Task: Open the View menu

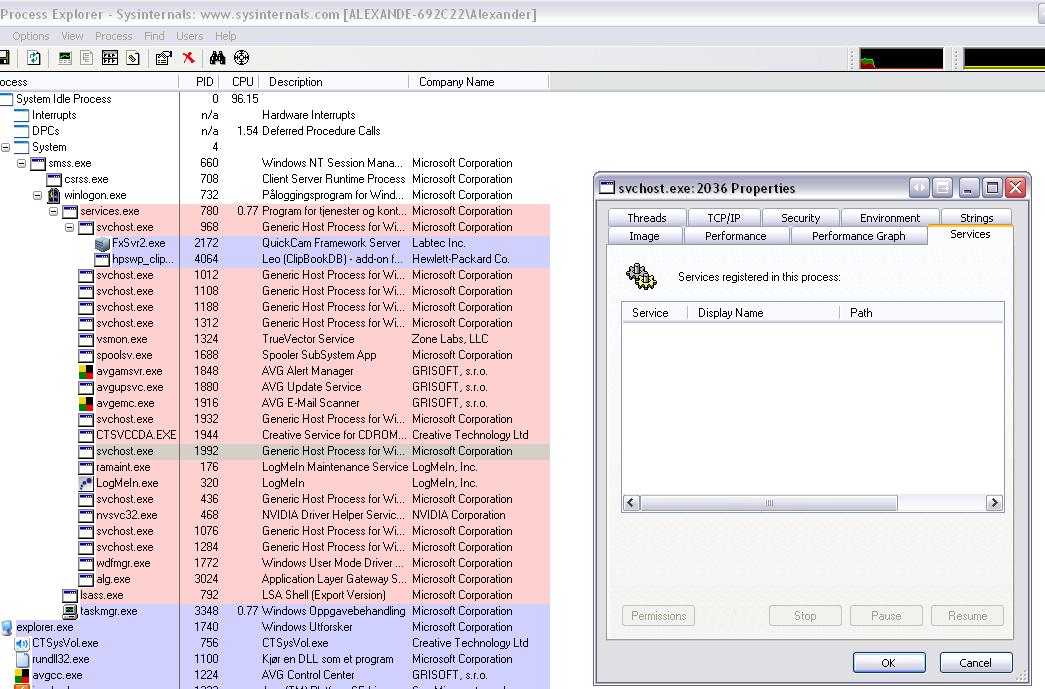Action: pos(72,36)
